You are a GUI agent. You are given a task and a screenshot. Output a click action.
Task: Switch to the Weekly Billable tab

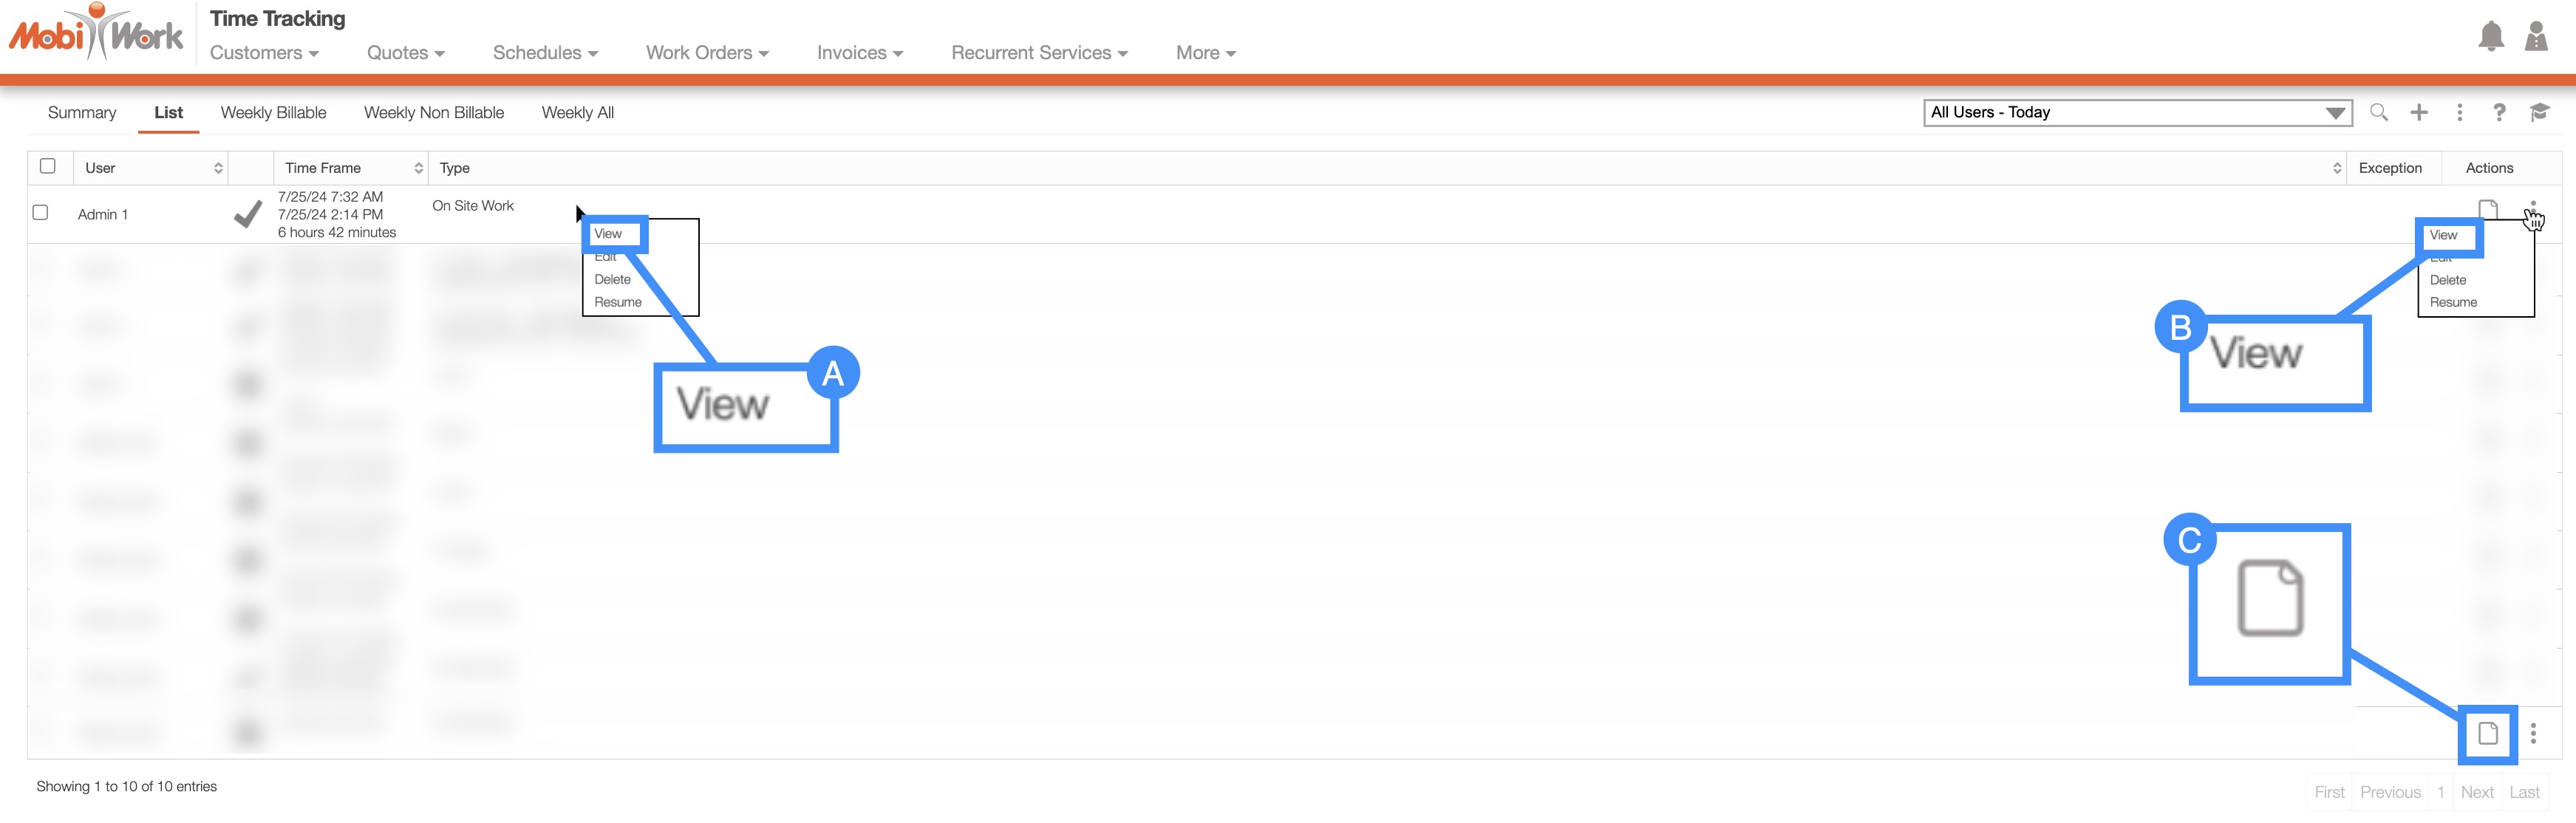coord(273,112)
